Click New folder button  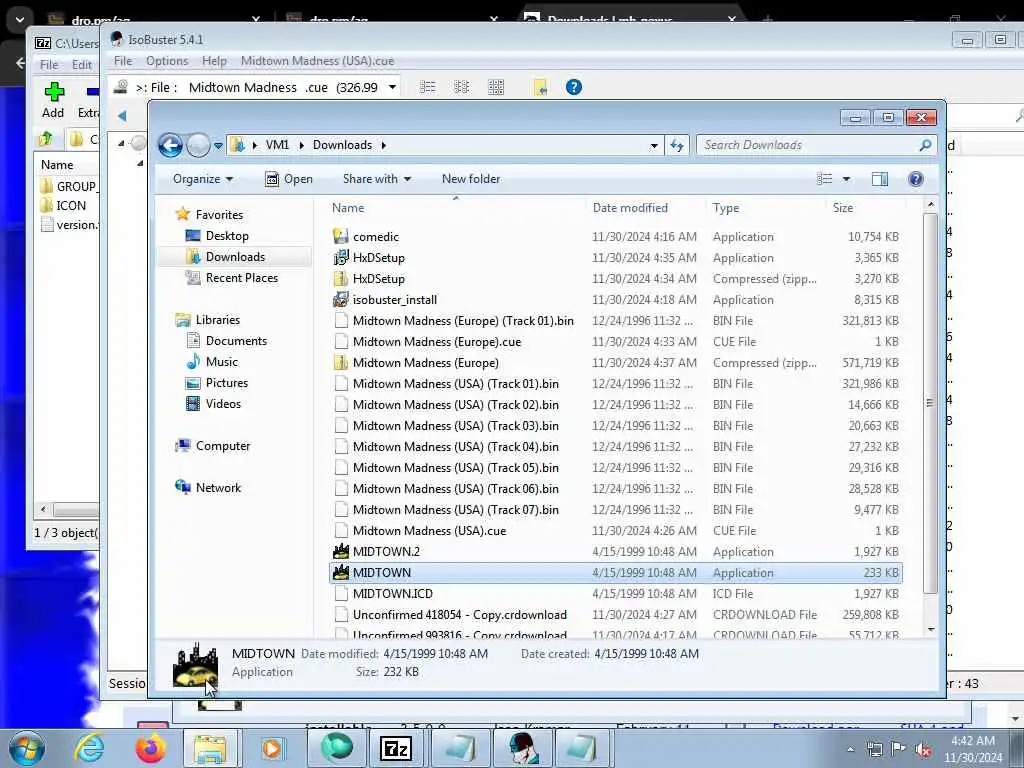pyautogui.click(x=471, y=179)
